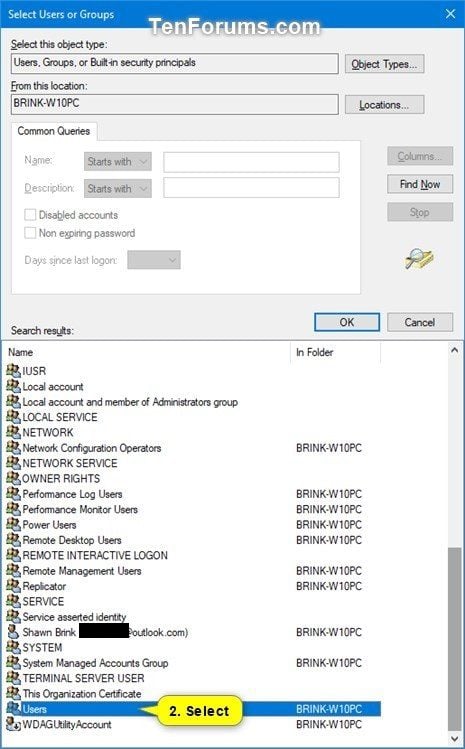Select the 'Users' name in results
465x749 pixels.
coord(34,709)
